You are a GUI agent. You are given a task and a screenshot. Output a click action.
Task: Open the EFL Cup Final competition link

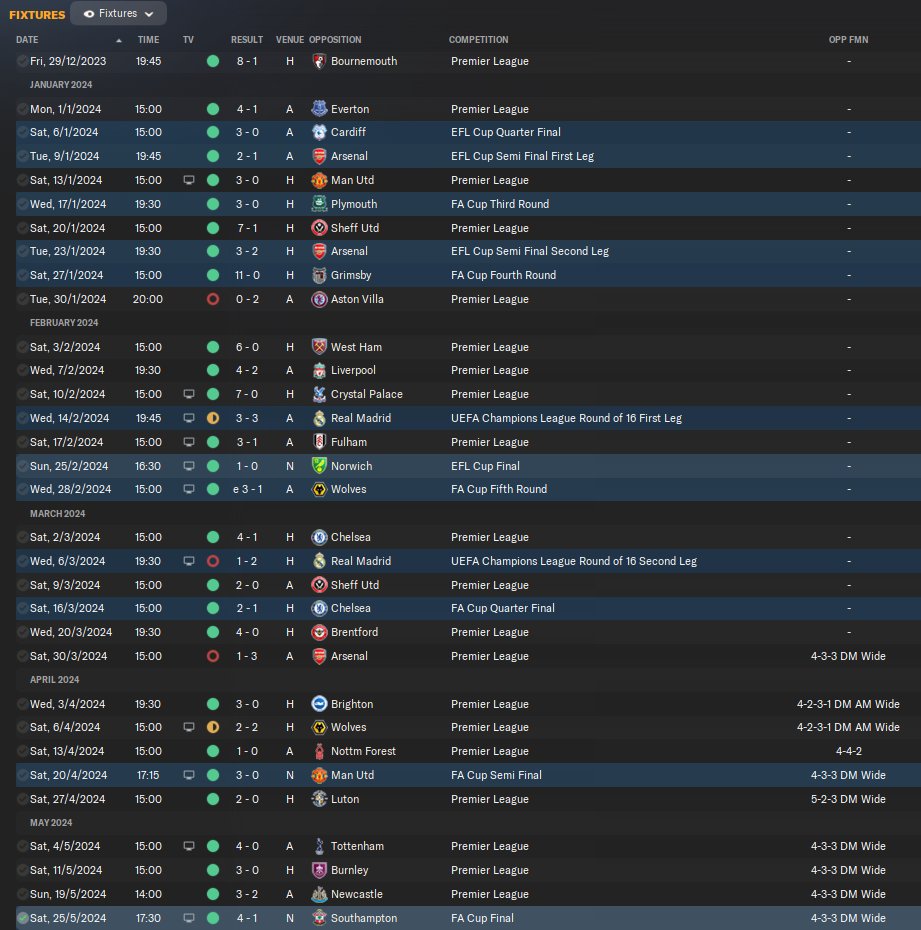[485, 466]
